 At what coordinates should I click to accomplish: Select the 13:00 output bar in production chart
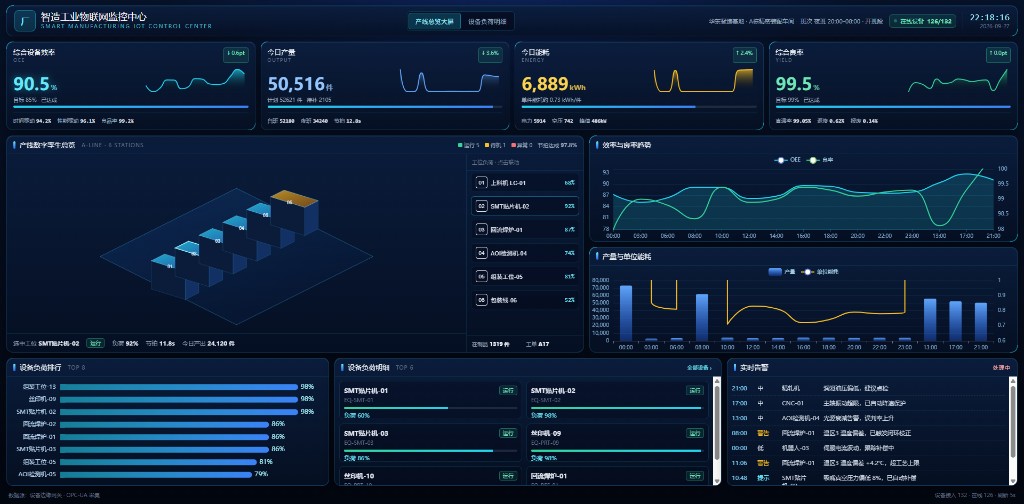[x=930, y=320]
